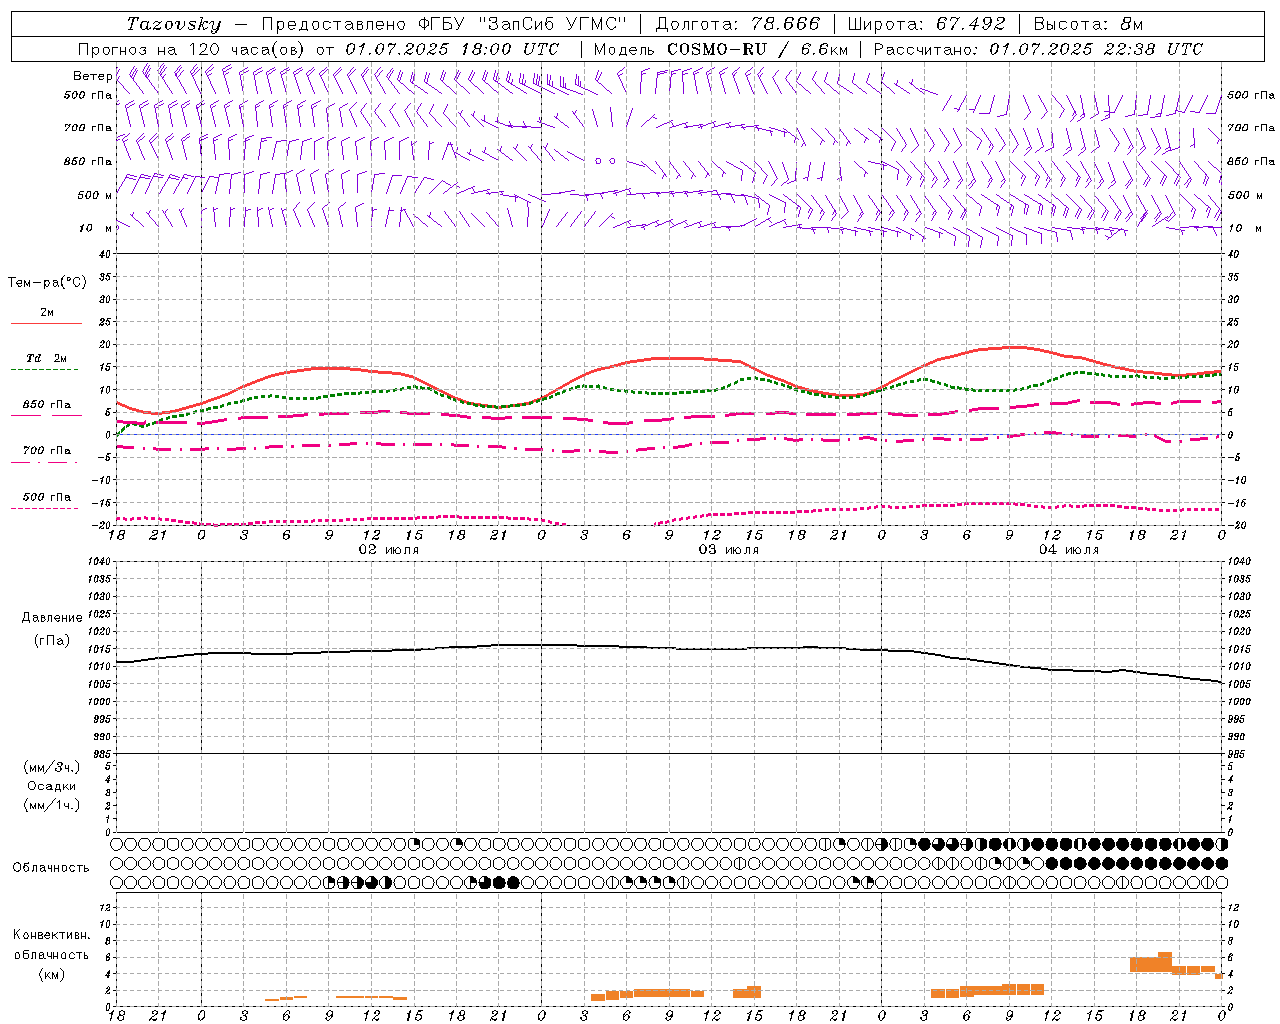
Task: Click the 'Тем-ра(°C)' temperature panel label
Action: [47, 283]
